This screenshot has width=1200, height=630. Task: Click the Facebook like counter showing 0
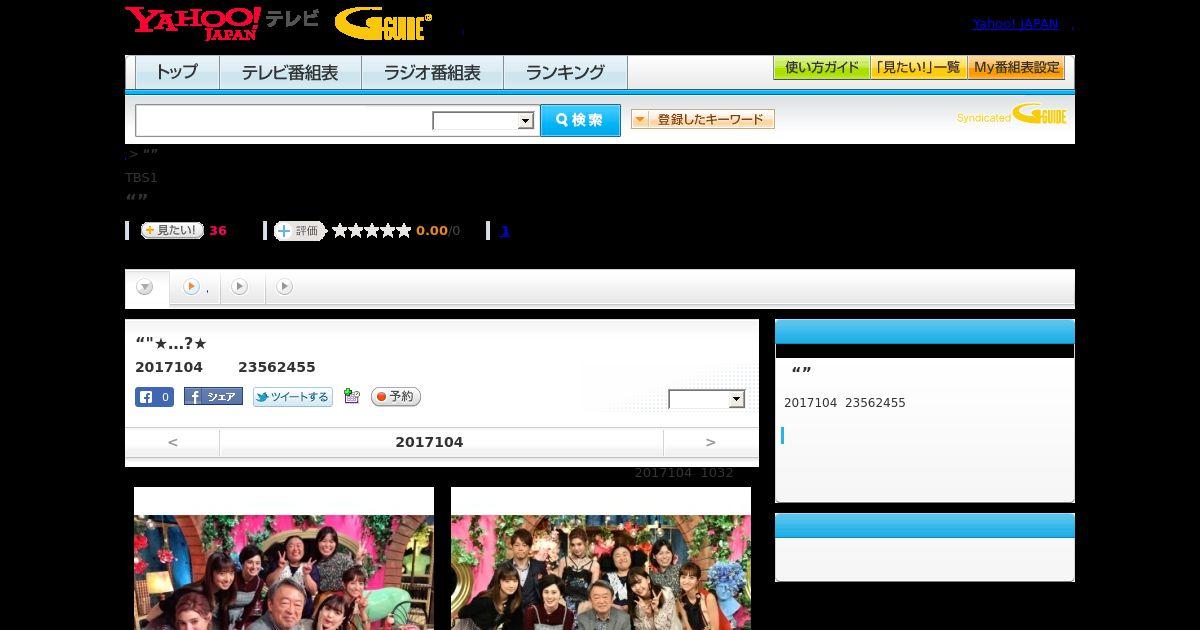(x=154, y=397)
